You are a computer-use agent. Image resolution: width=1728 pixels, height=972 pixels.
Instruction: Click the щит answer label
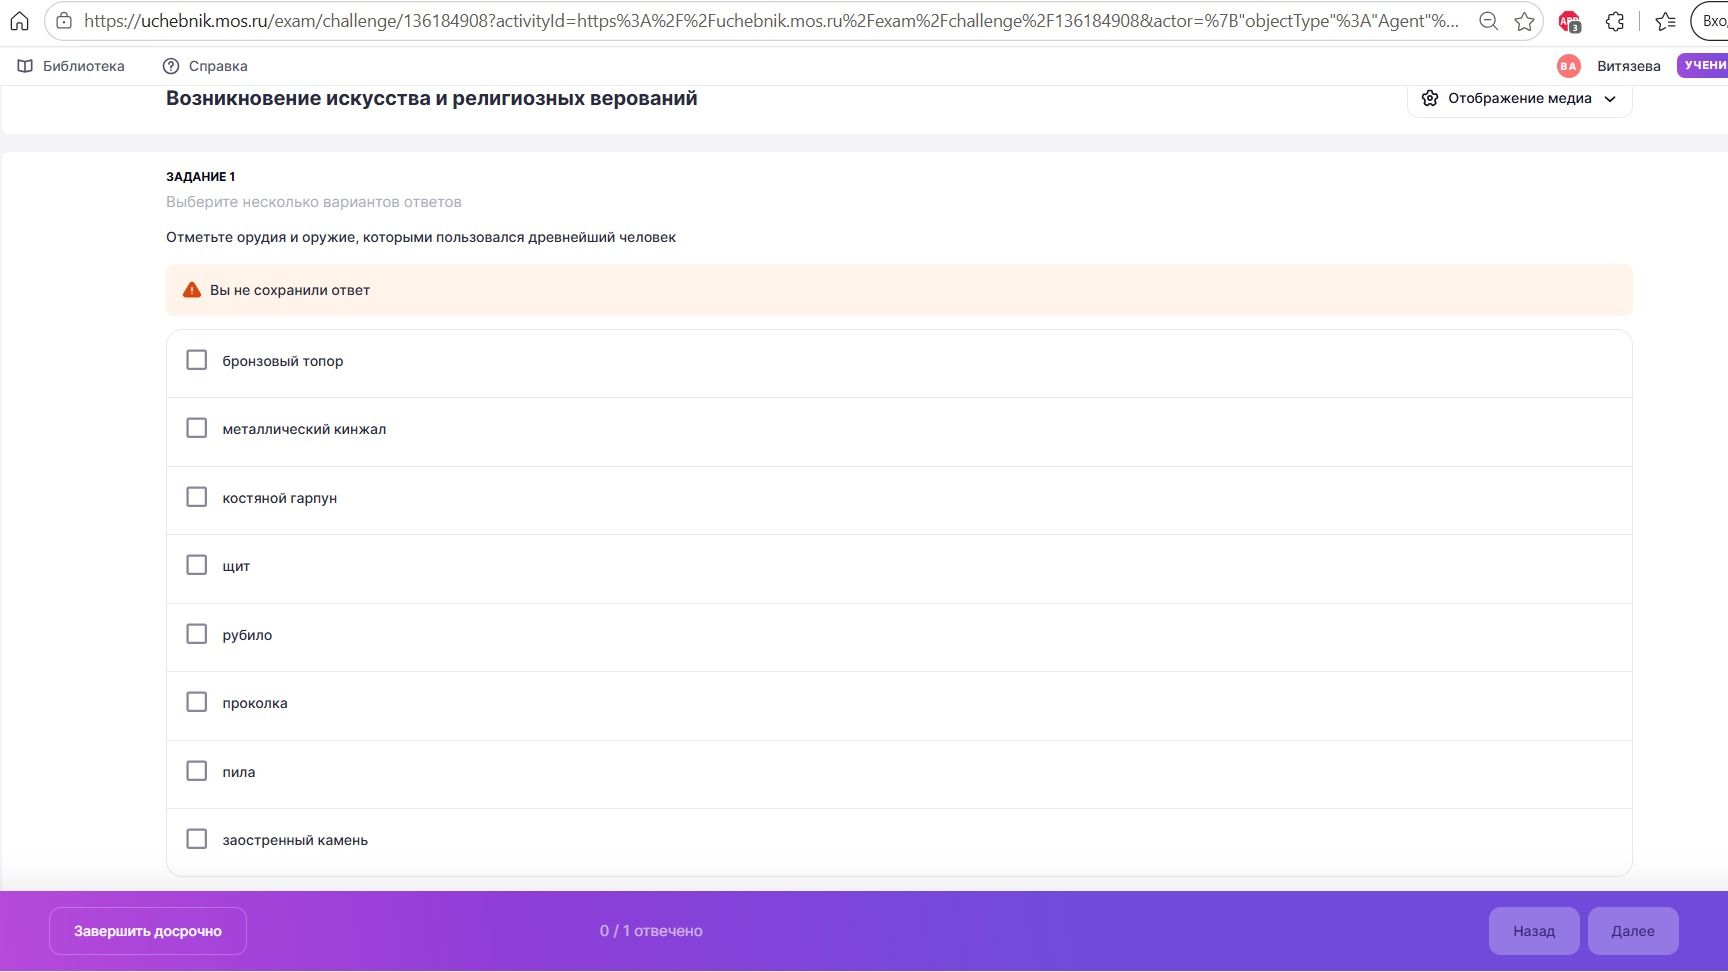[236, 566]
